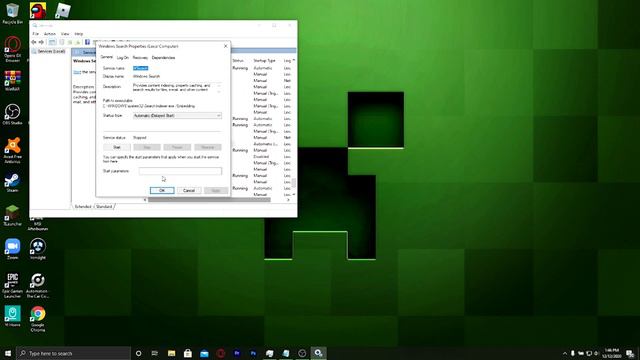Screen dimensions: 640x360
Task: Click the highlighted Service name field
Action: 140,68
